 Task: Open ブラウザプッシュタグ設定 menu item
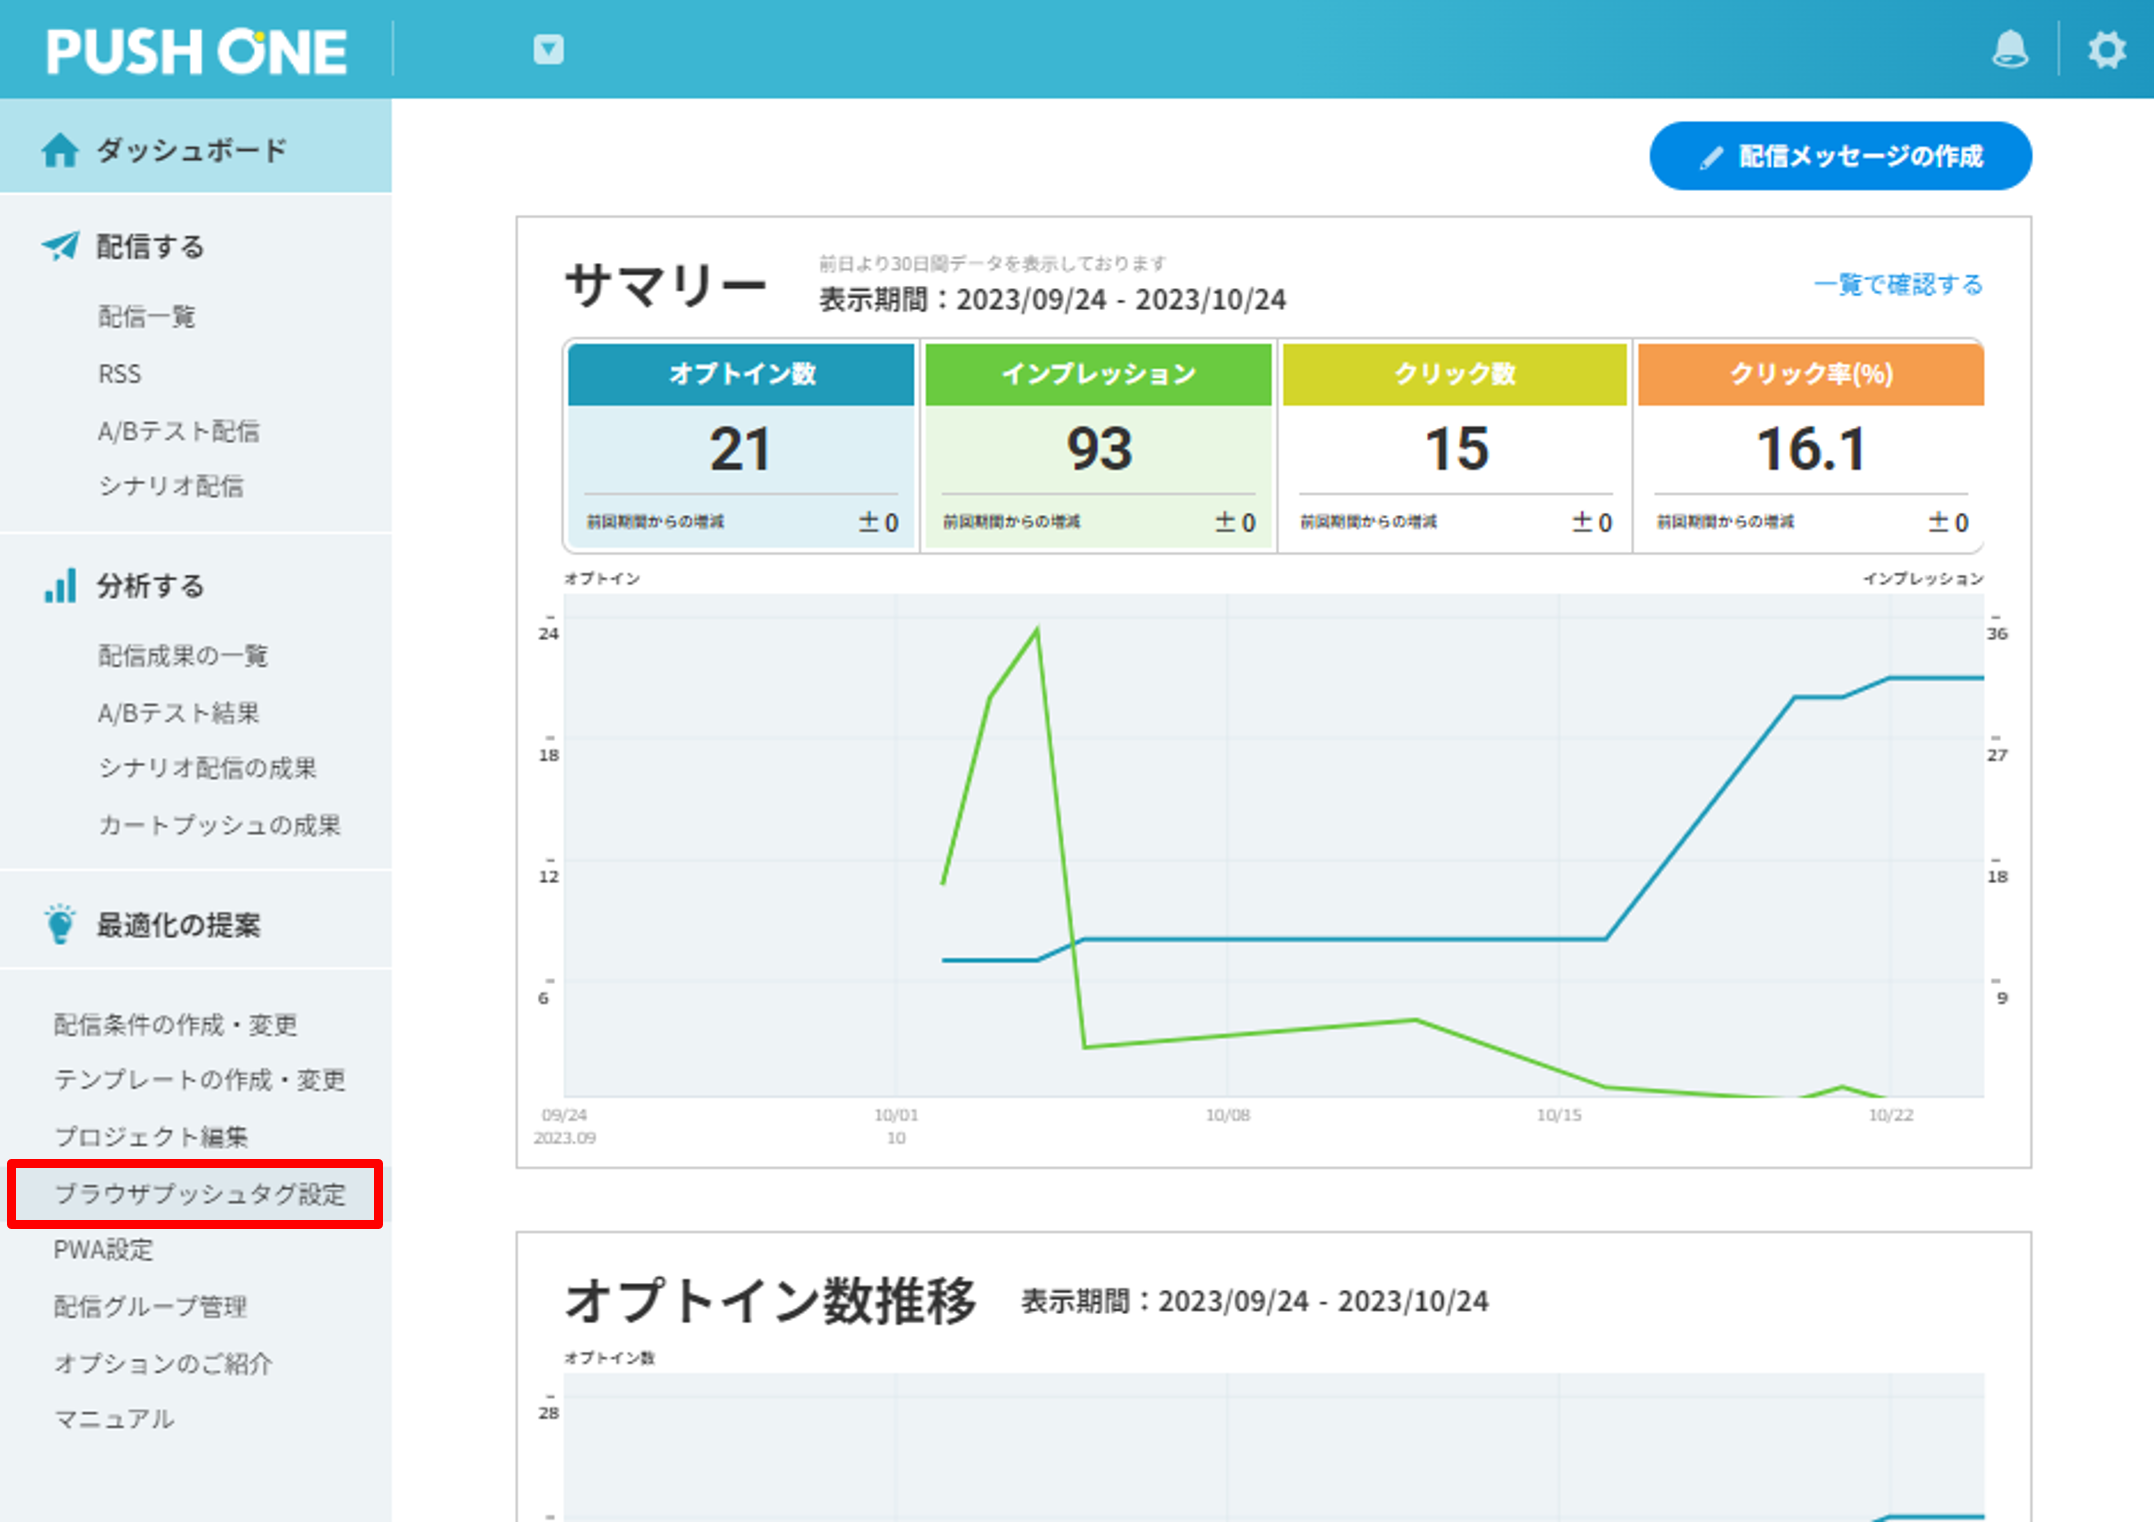199,1194
